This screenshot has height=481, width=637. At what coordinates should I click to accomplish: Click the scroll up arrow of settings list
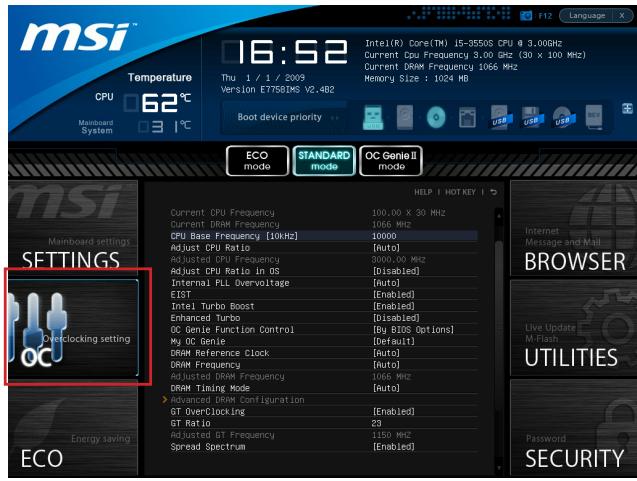(x=499, y=216)
